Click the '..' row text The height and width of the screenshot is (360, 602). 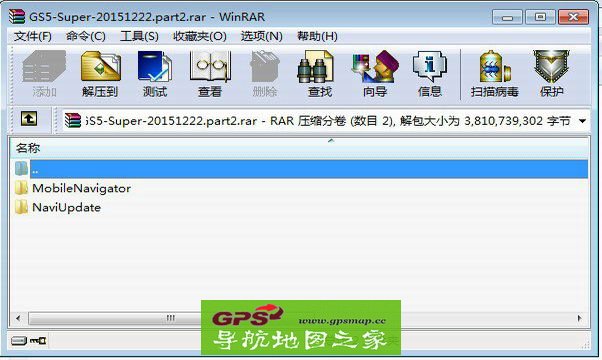(35, 171)
